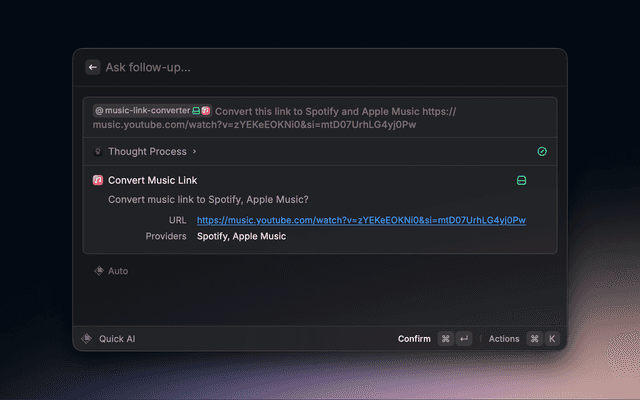This screenshot has width=640, height=400.
Task: Open the Thought Process section
Action: pyautogui.click(x=146, y=152)
